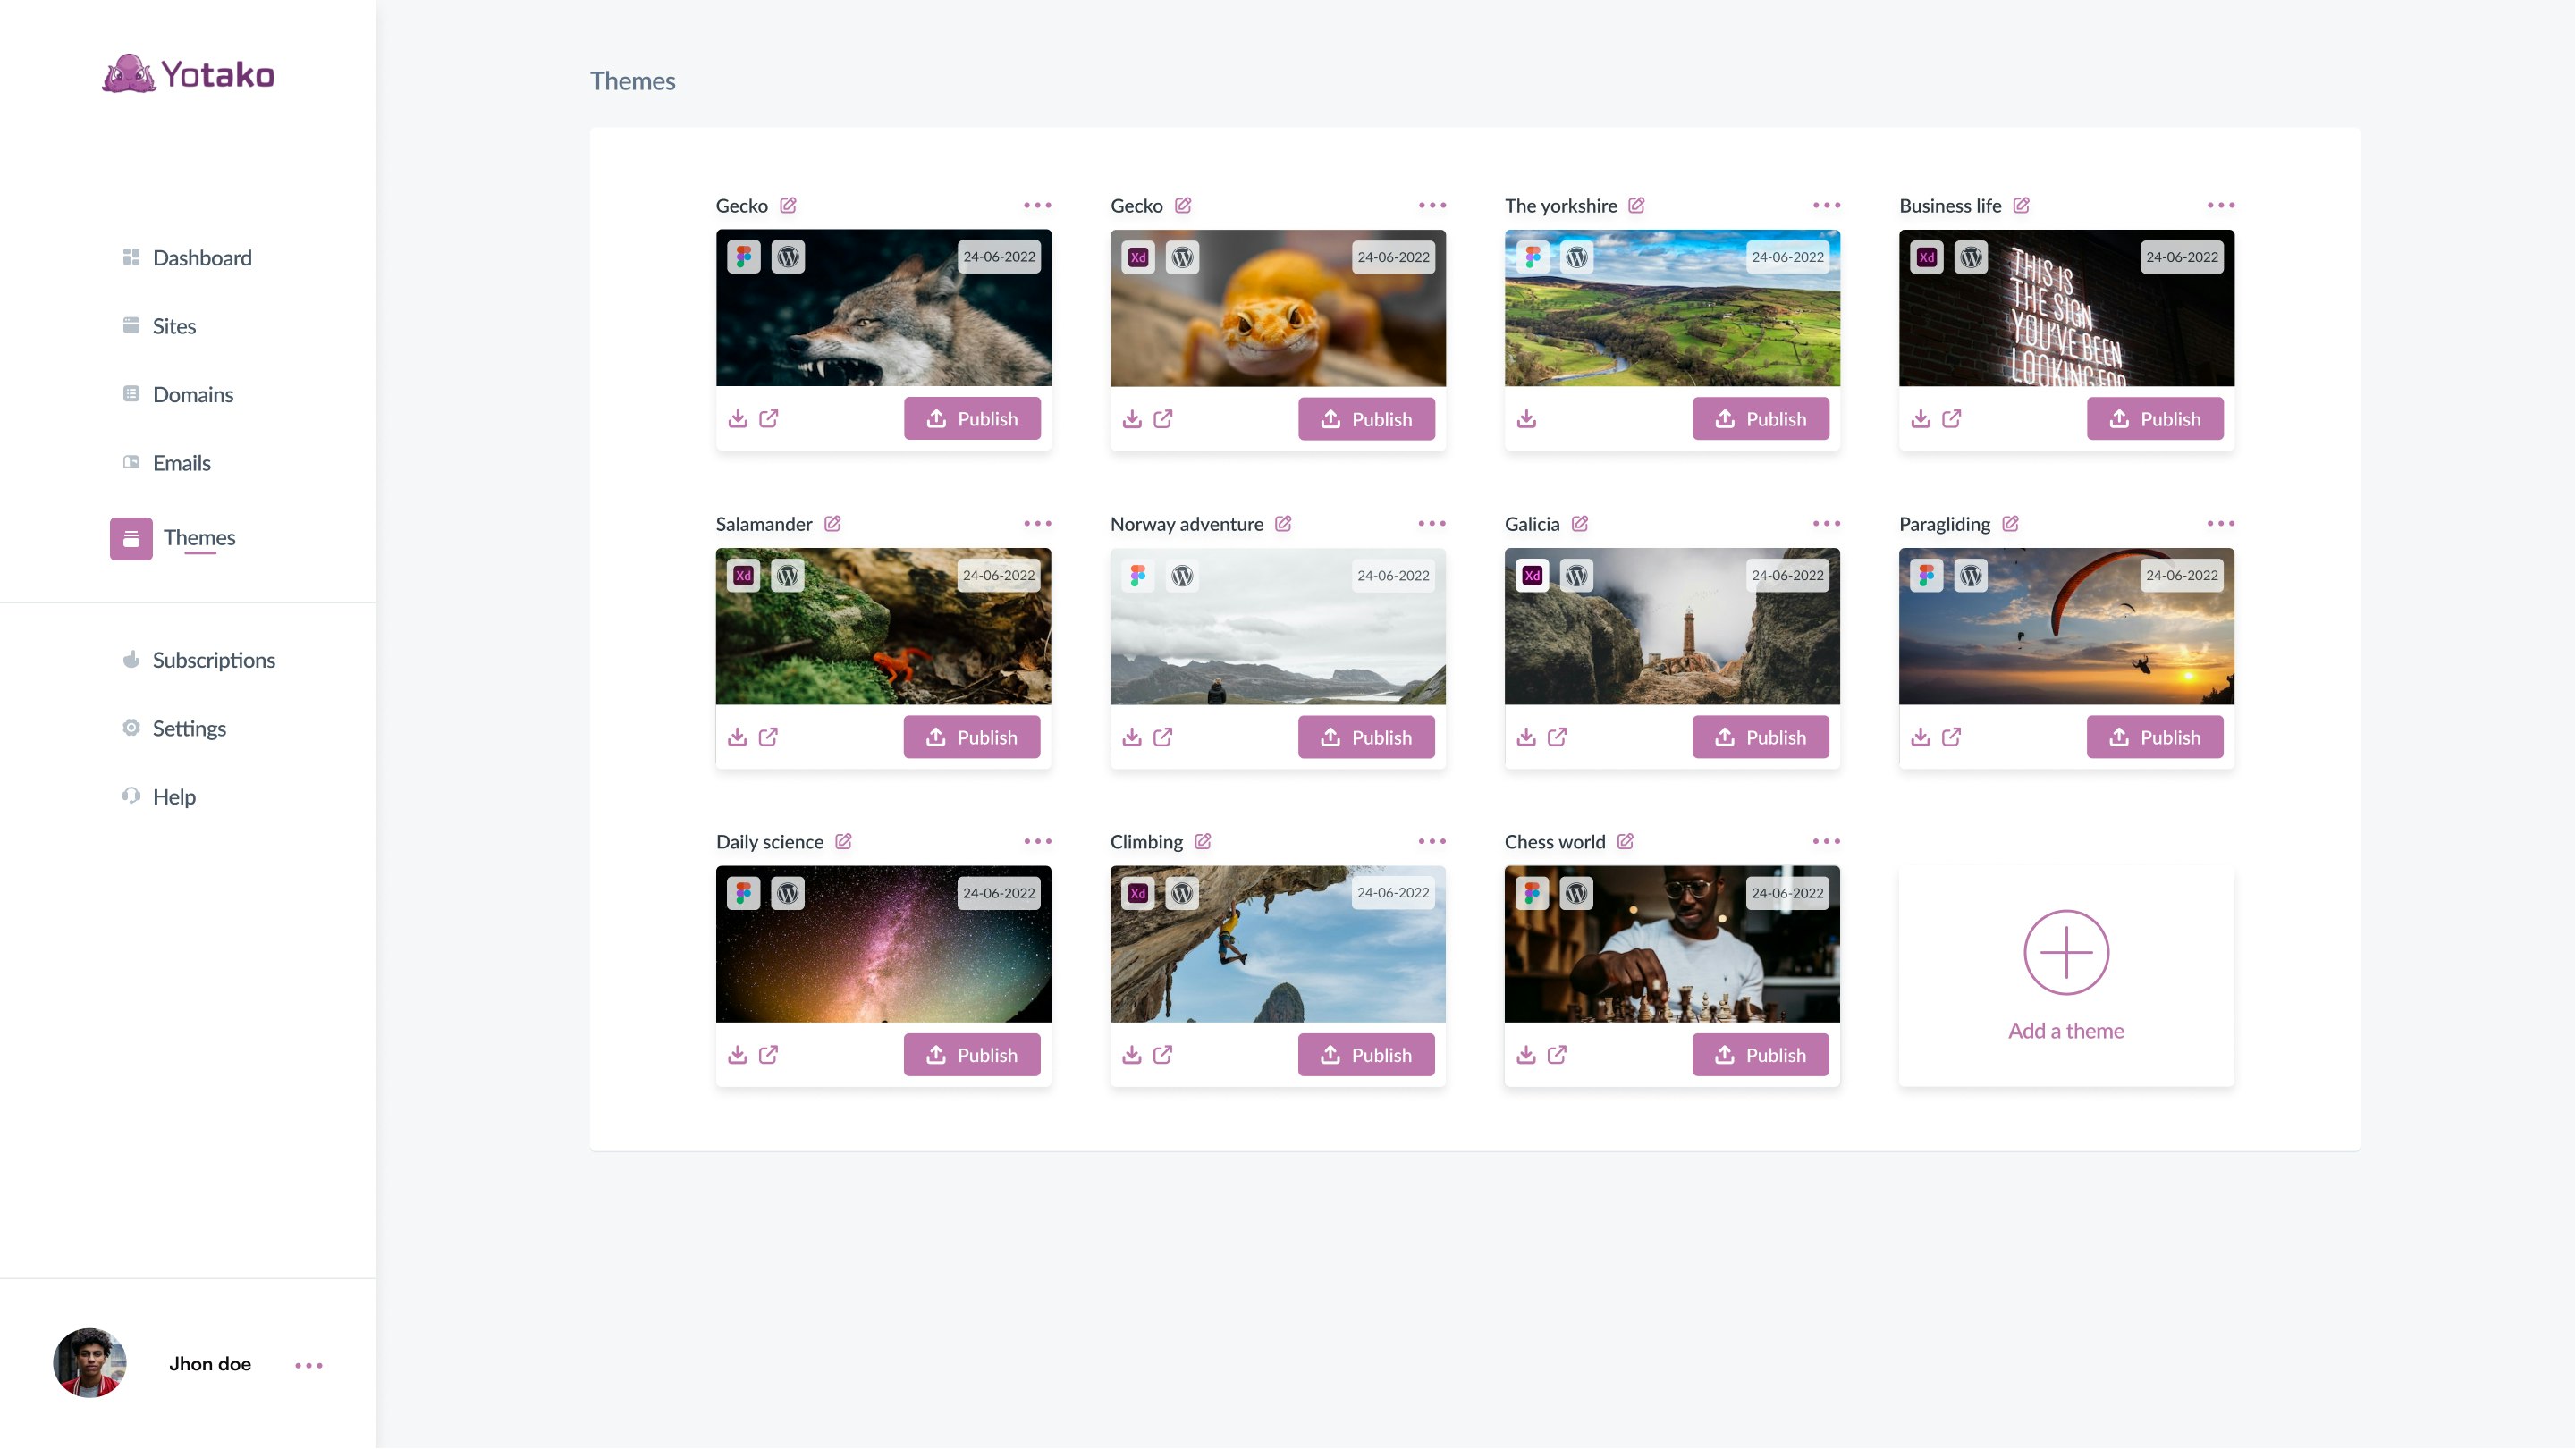Click the Yotako logo
The width and height of the screenshot is (2576, 1449).
tap(188, 74)
